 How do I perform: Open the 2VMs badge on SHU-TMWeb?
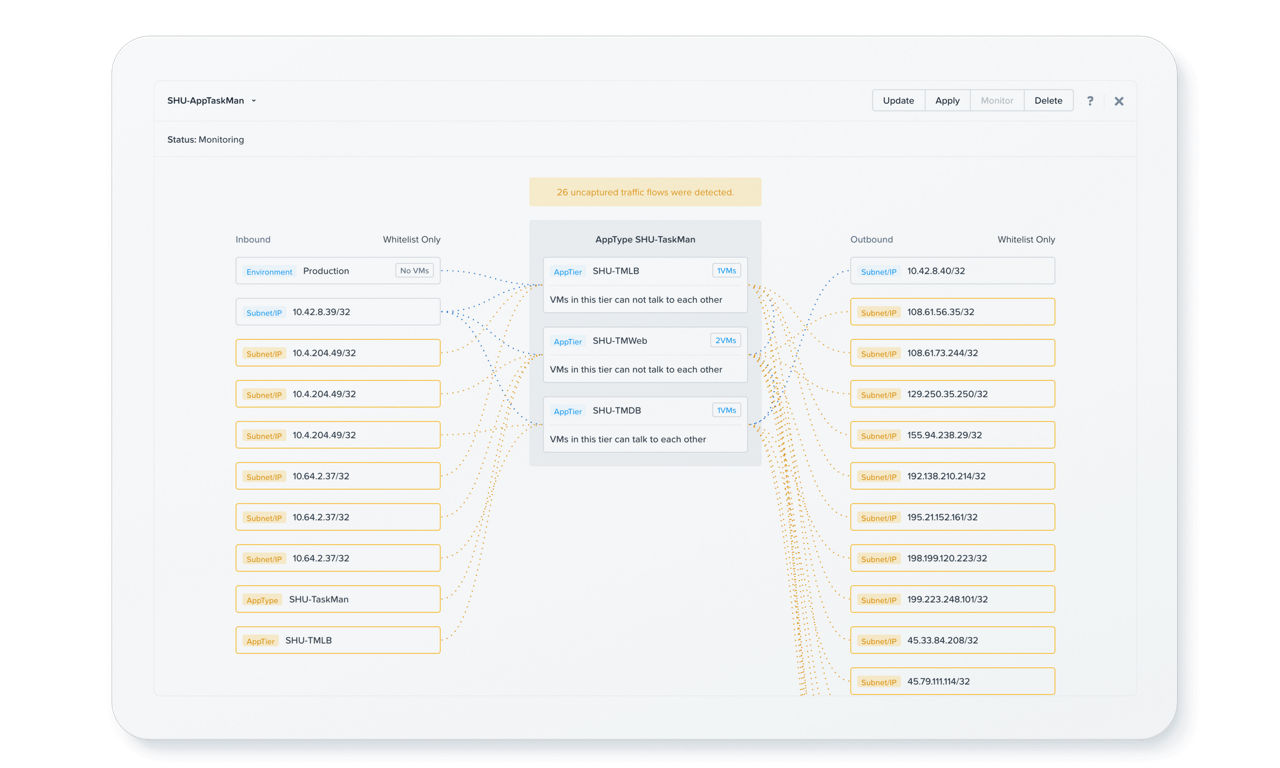click(x=725, y=341)
